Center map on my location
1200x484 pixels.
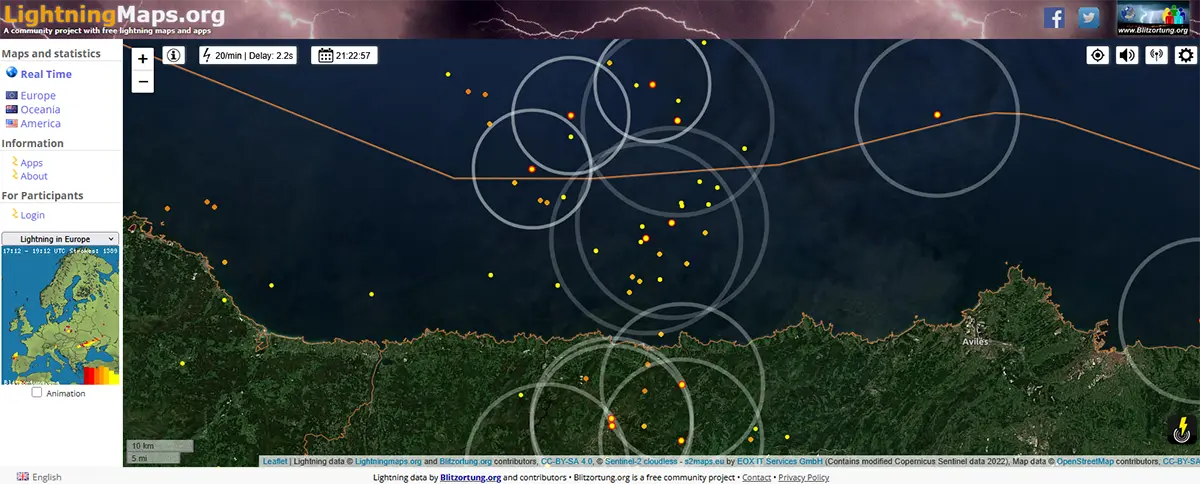[1098, 55]
